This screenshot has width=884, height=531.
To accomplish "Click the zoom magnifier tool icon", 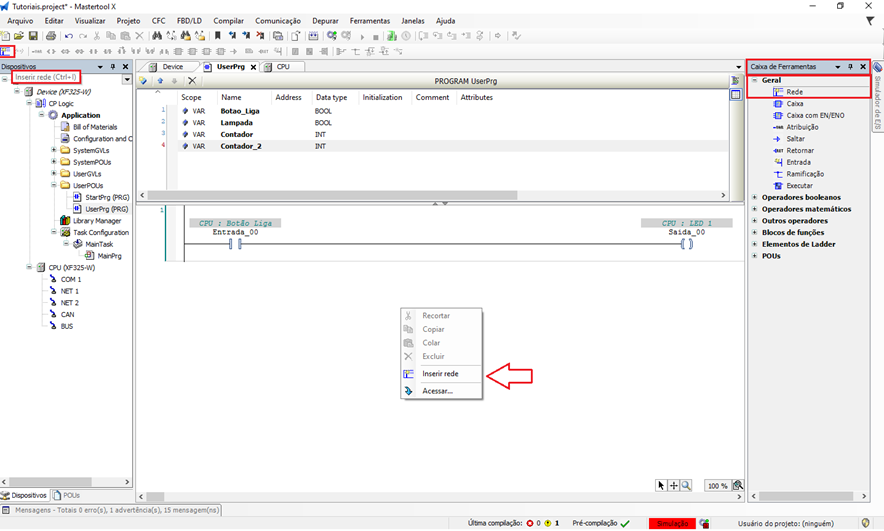I will (686, 485).
